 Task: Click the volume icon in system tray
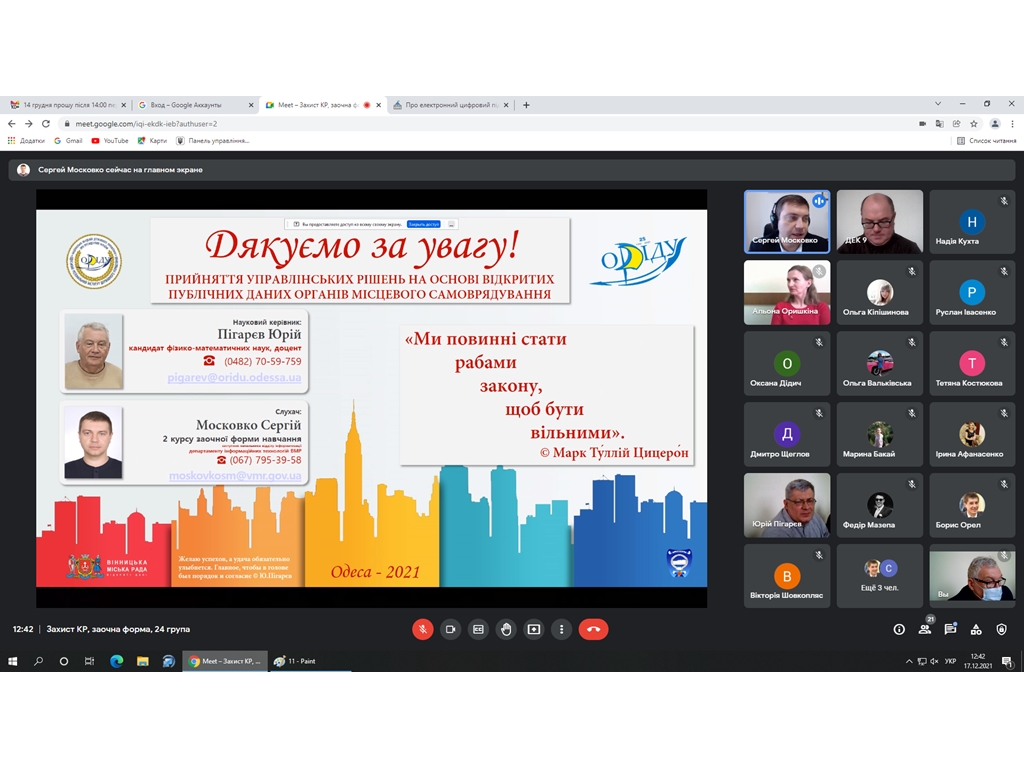click(935, 662)
